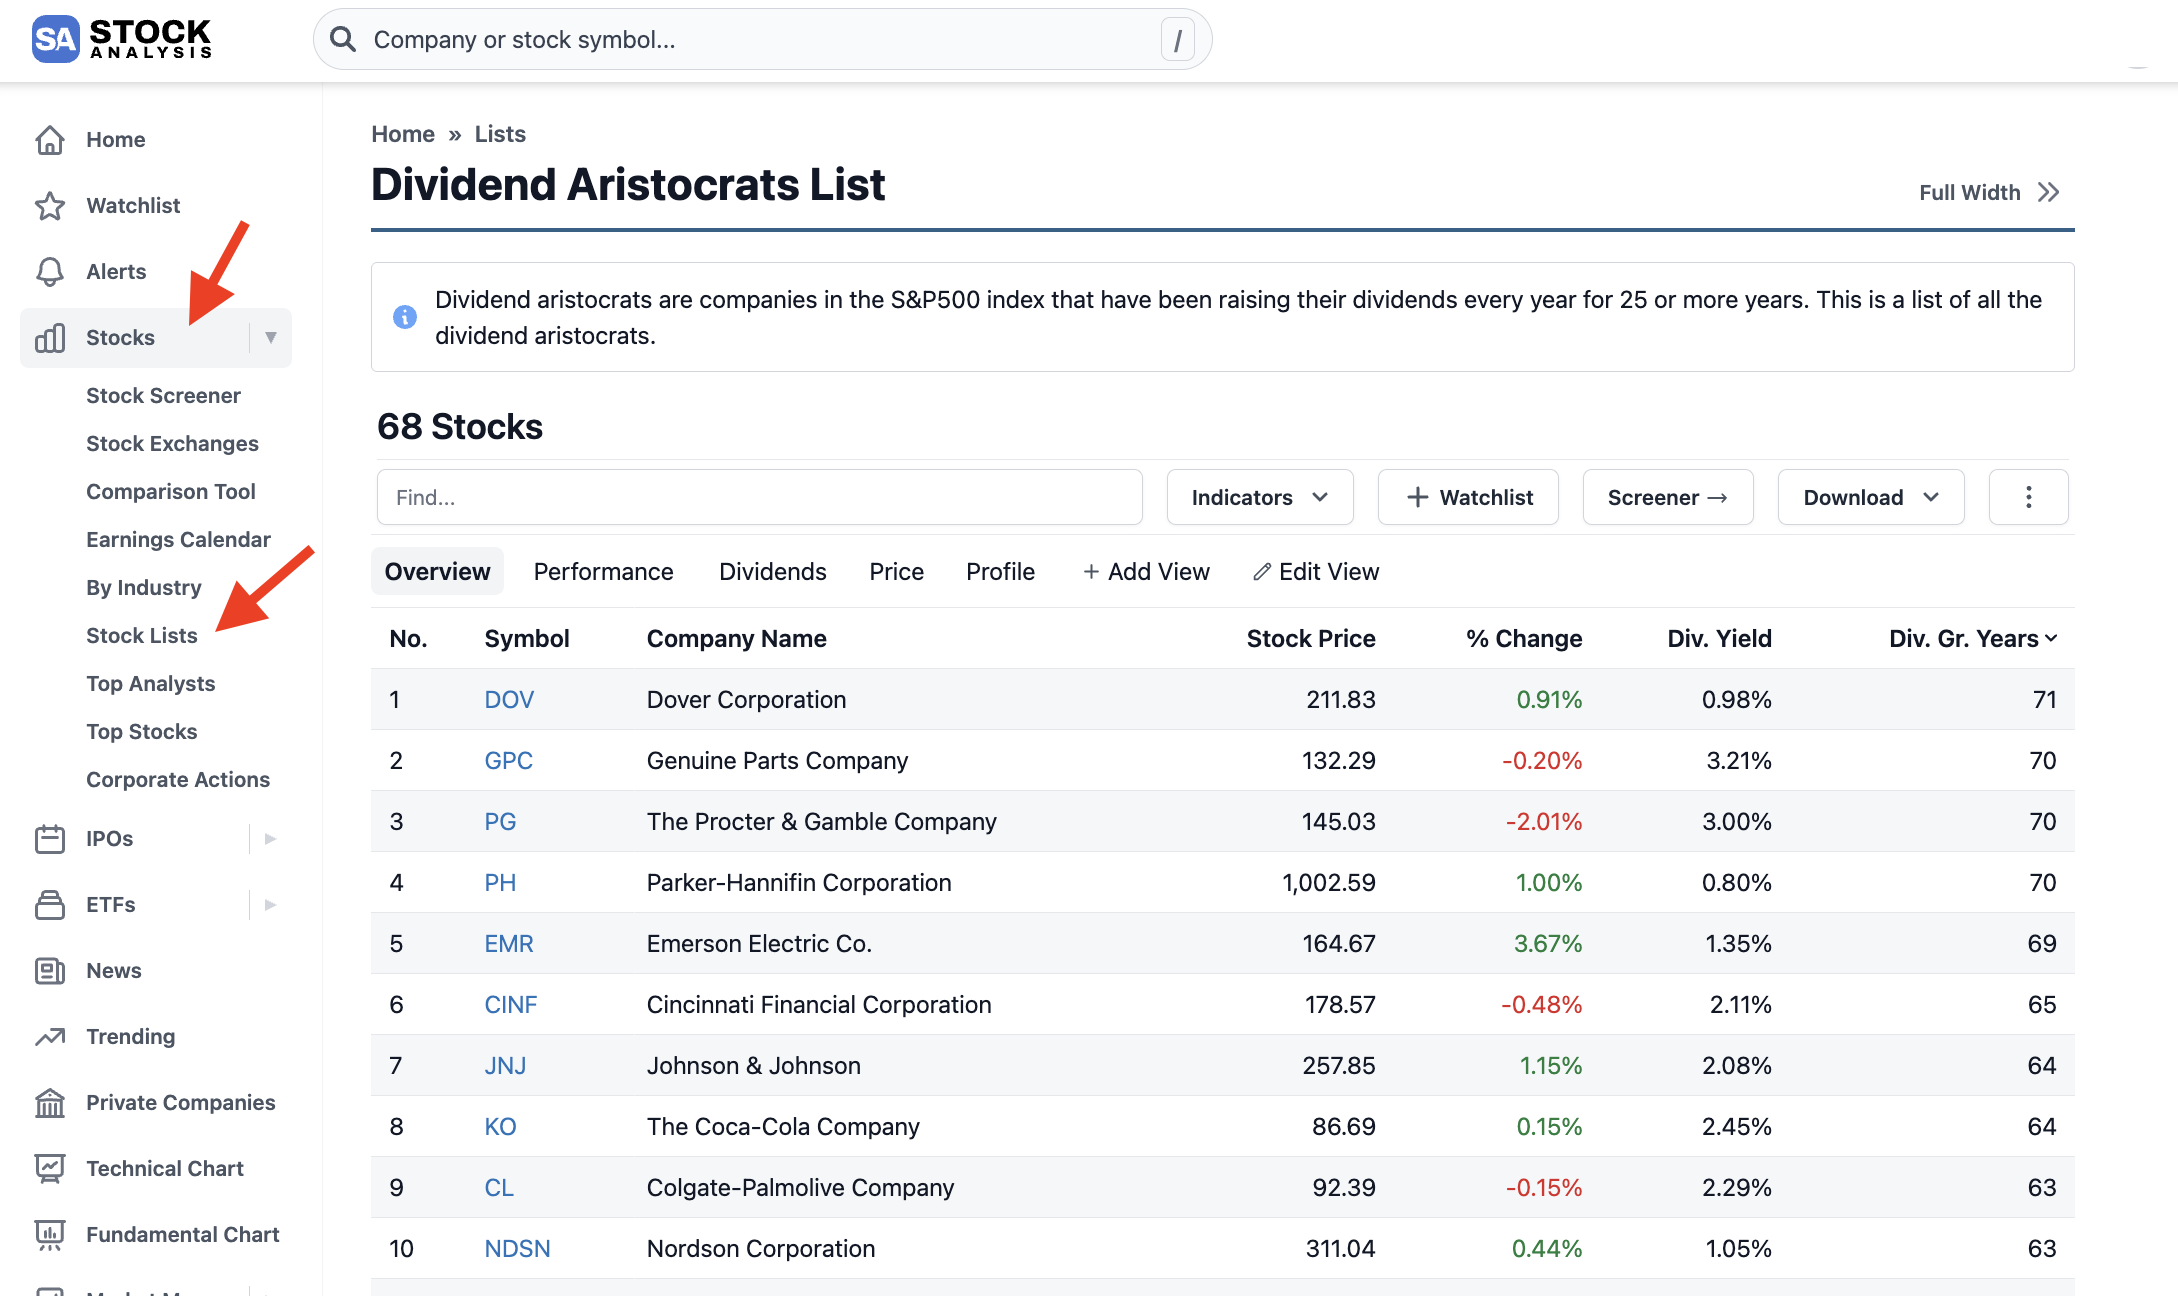
Task: Sort by the % Change column header
Action: tap(1524, 639)
